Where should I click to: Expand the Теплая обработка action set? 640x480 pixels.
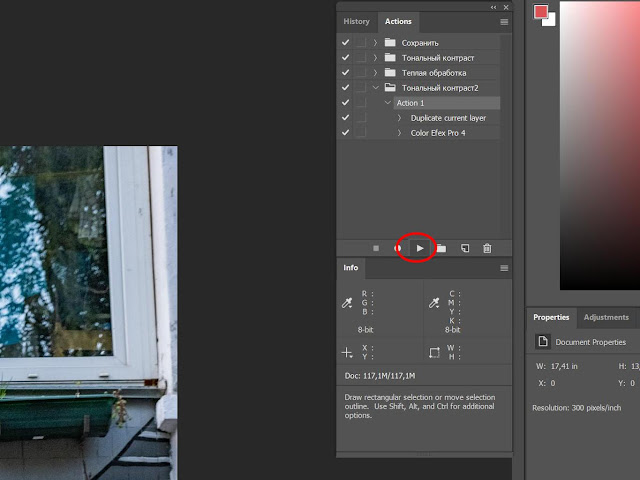(375, 73)
